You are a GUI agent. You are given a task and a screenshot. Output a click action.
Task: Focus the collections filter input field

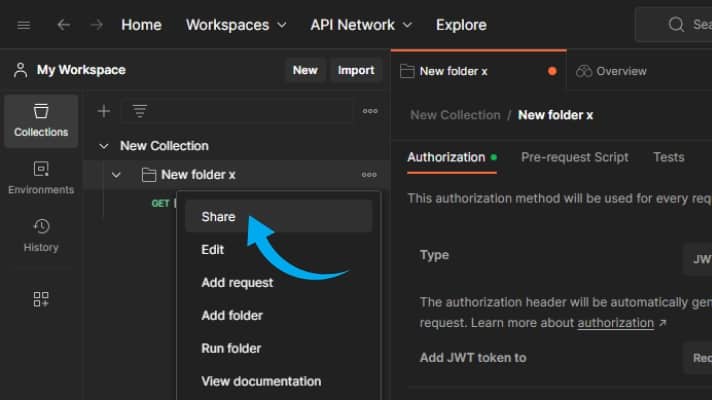coord(237,111)
